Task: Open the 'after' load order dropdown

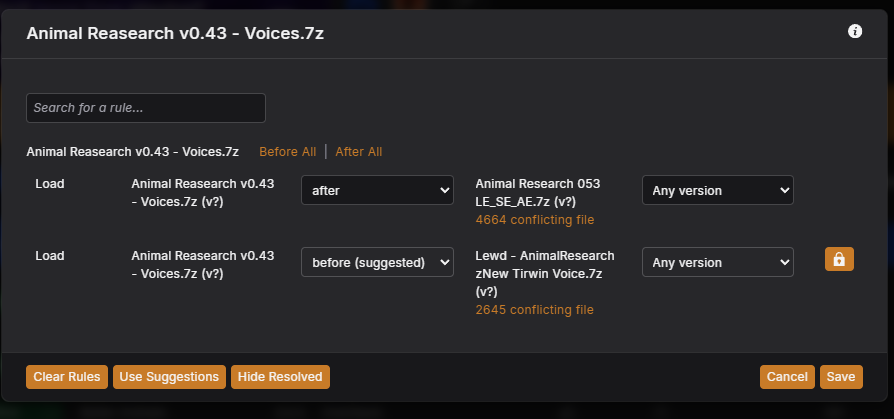Action: 377,190
